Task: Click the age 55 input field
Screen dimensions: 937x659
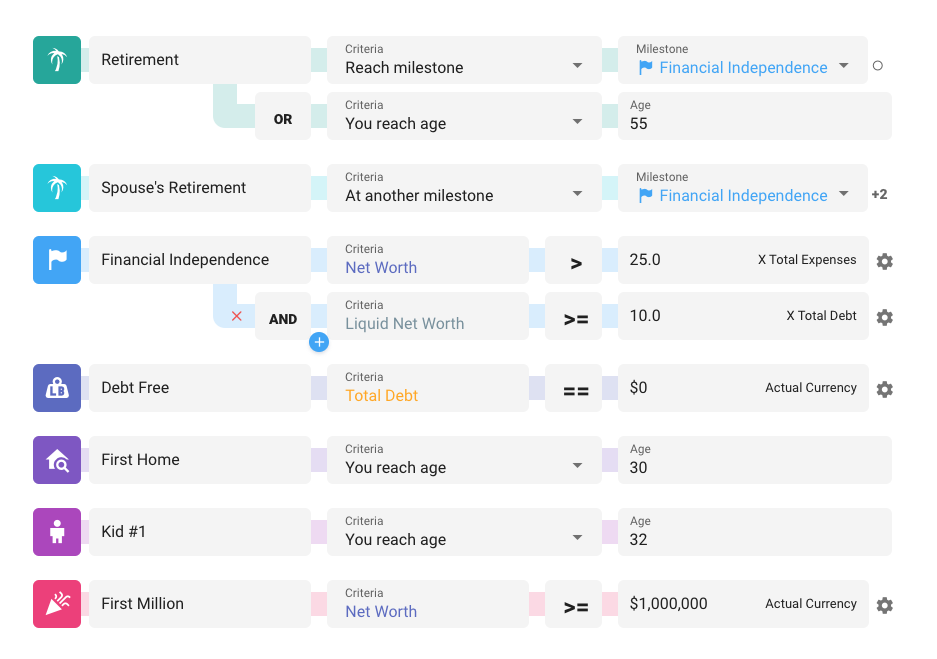Action: (x=755, y=117)
